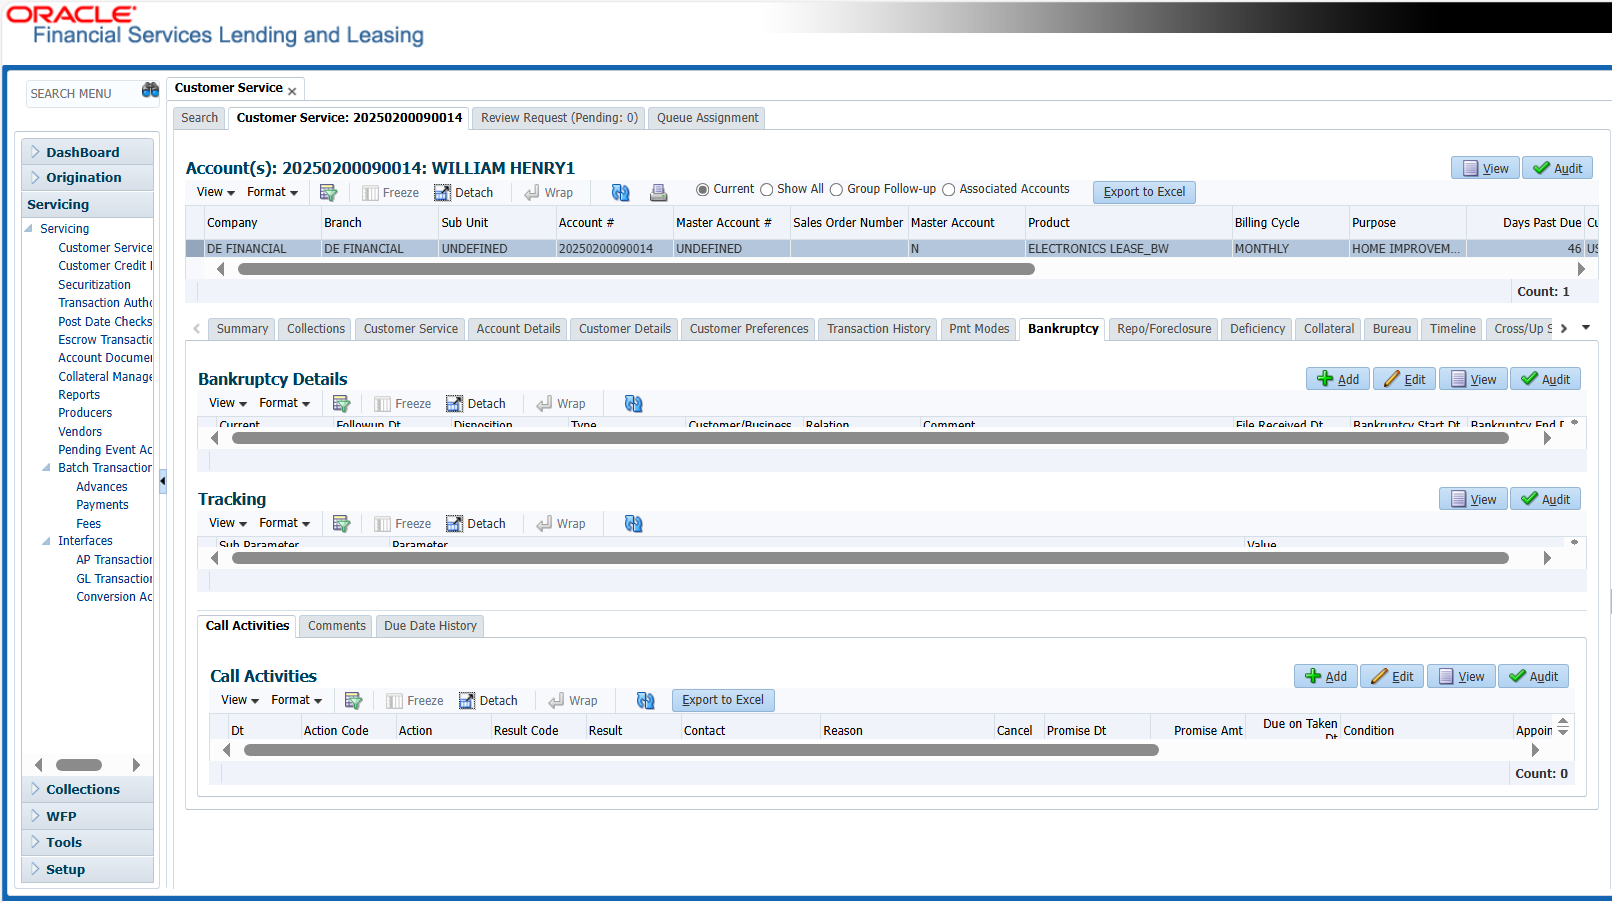Click Export to Excel in Call Activities
This screenshot has width=1612, height=903.
coord(723,700)
